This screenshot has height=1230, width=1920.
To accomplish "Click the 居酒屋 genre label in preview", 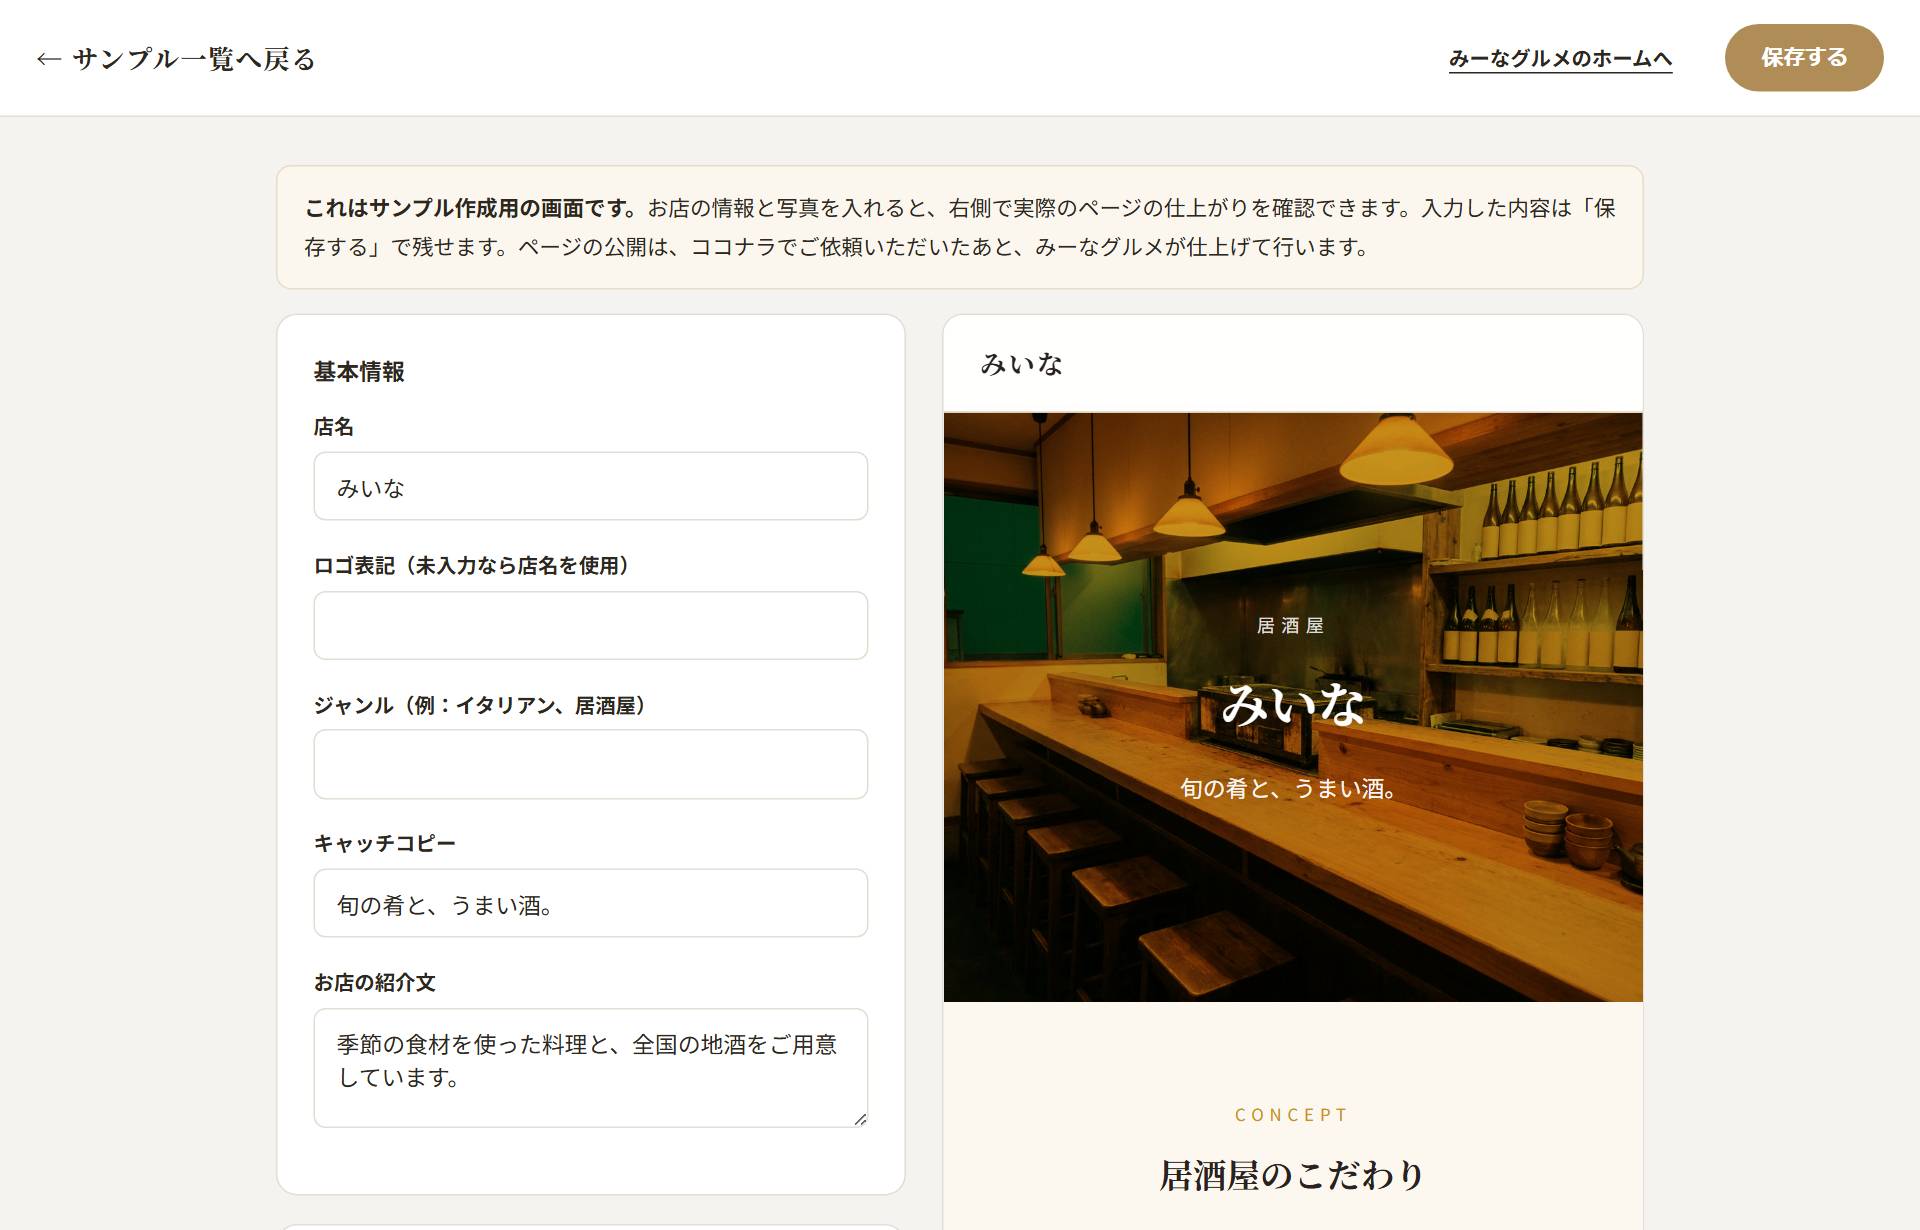I will pyautogui.click(x=1290, y=626).
